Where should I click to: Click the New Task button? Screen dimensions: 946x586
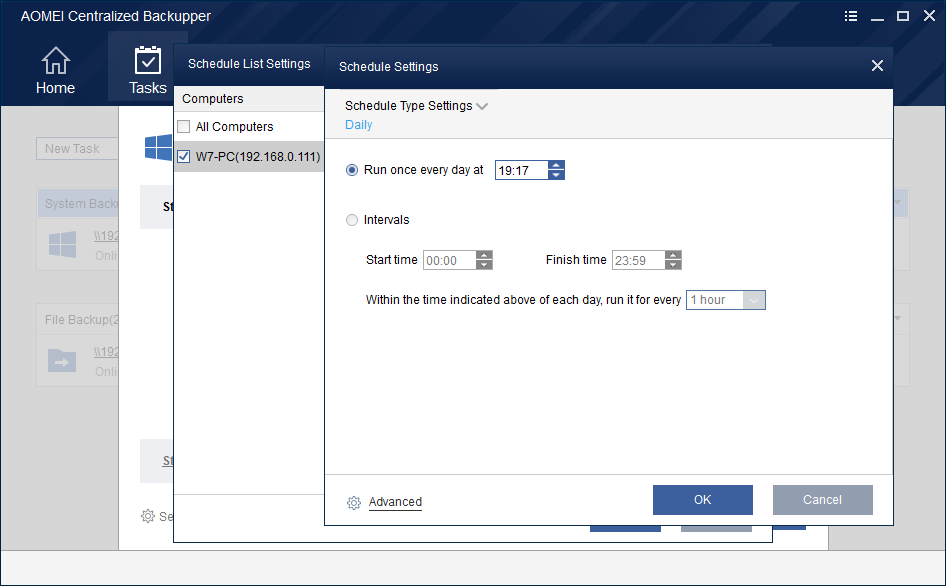[x=77, y=148]
